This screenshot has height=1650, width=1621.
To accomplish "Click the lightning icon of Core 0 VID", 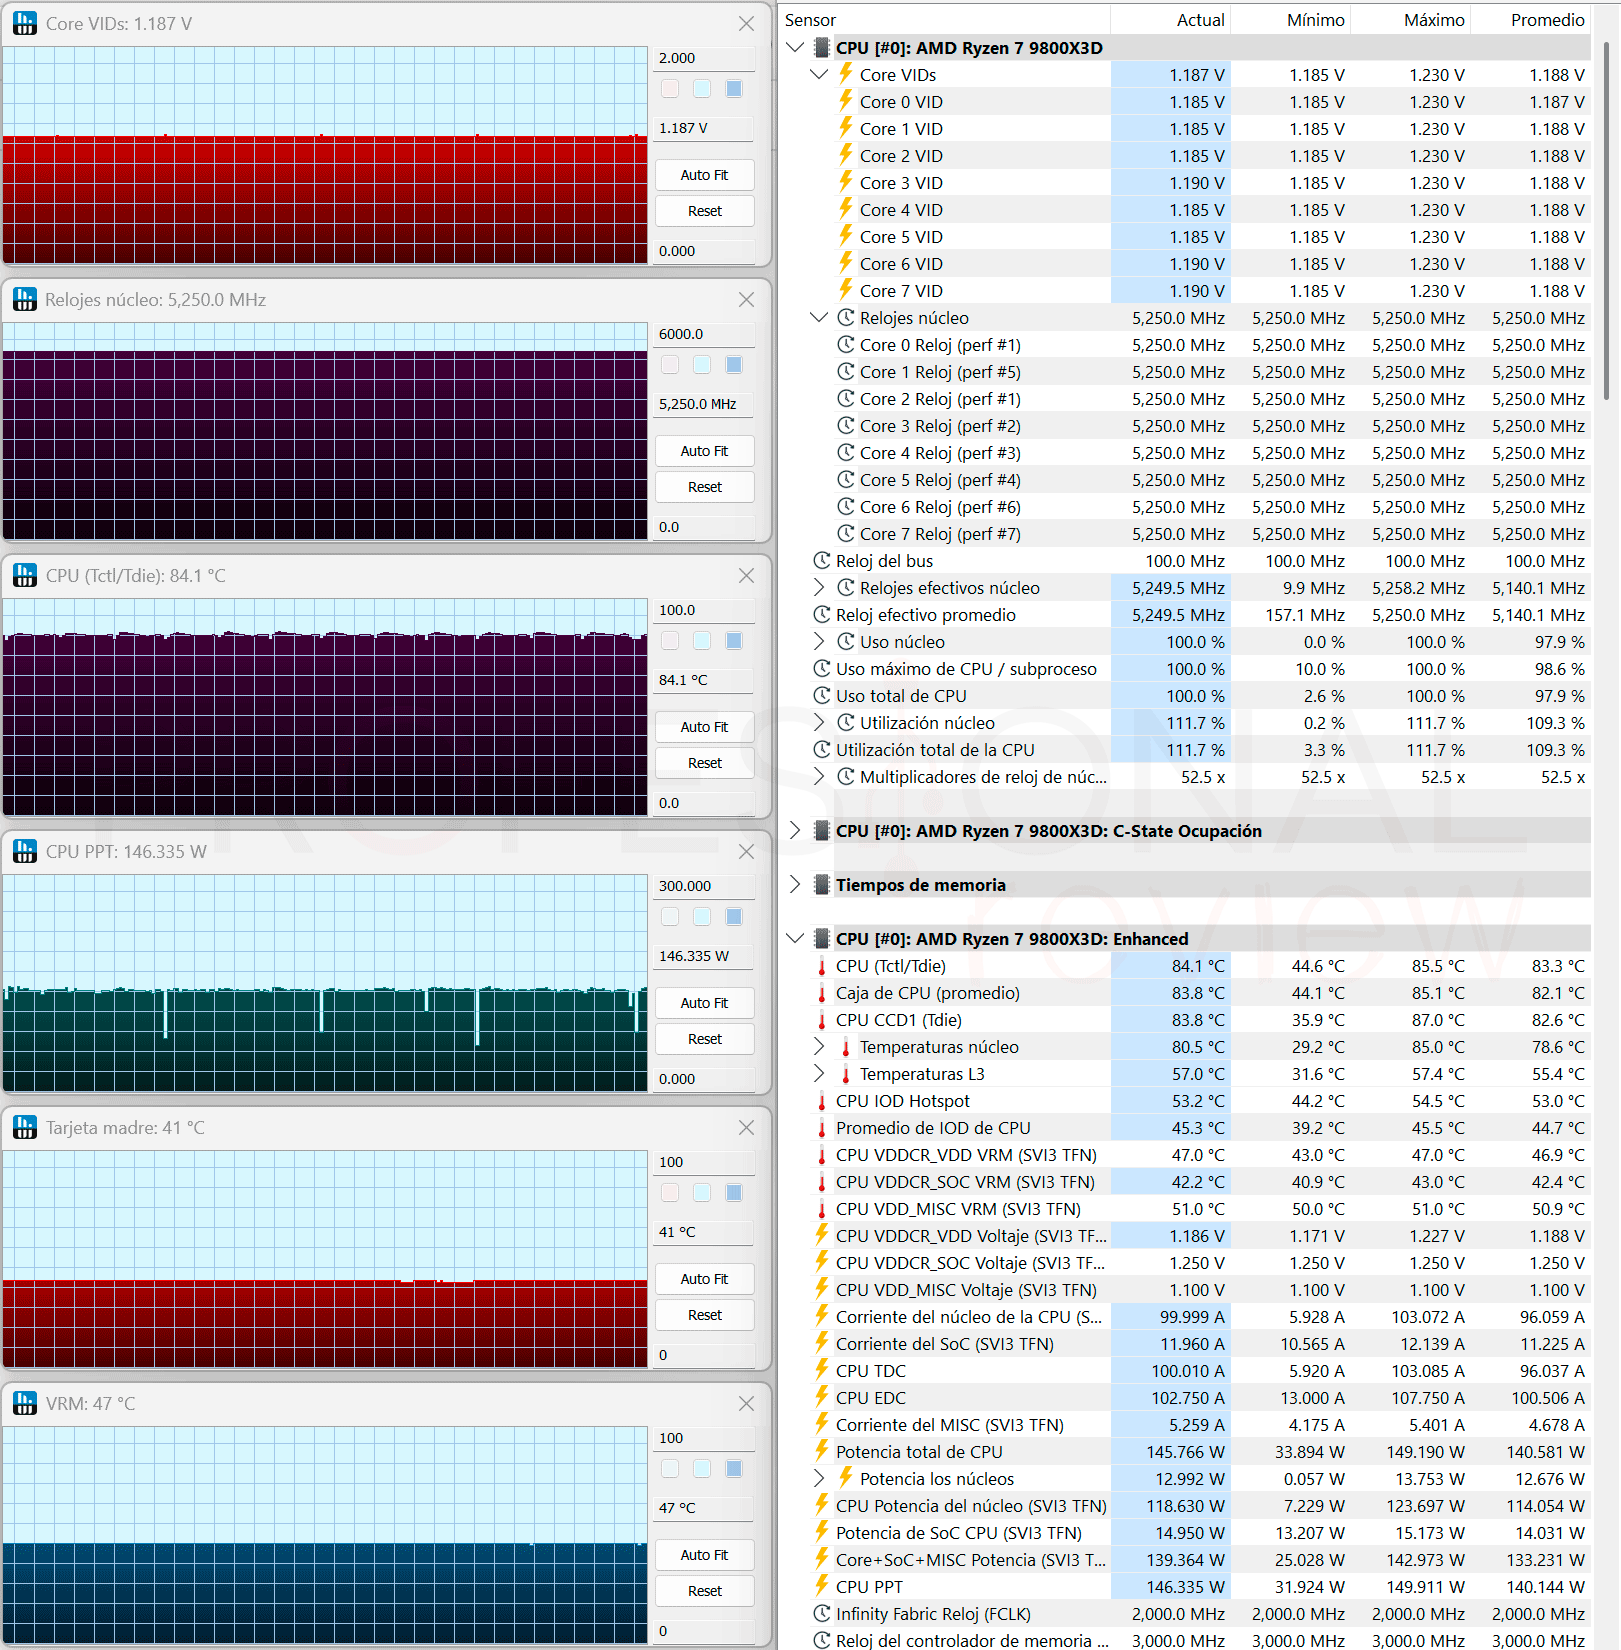I will pyautogui.click(x=846, y=101).
